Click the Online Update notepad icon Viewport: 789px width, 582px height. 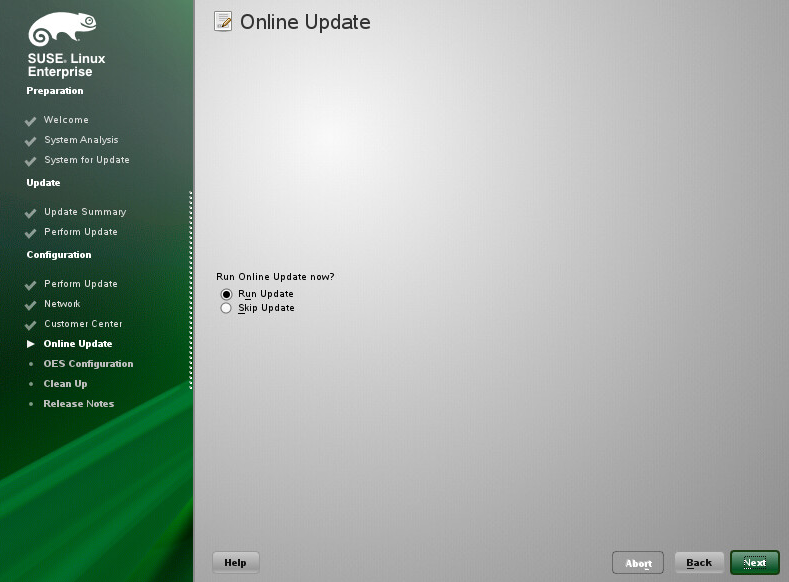pyautogui.click(x=223, y=22)
